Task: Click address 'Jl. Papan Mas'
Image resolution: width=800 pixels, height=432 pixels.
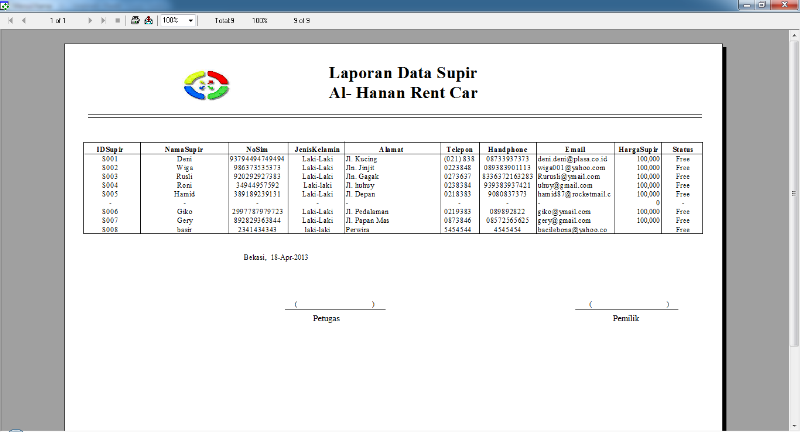Action: [367, 220]
